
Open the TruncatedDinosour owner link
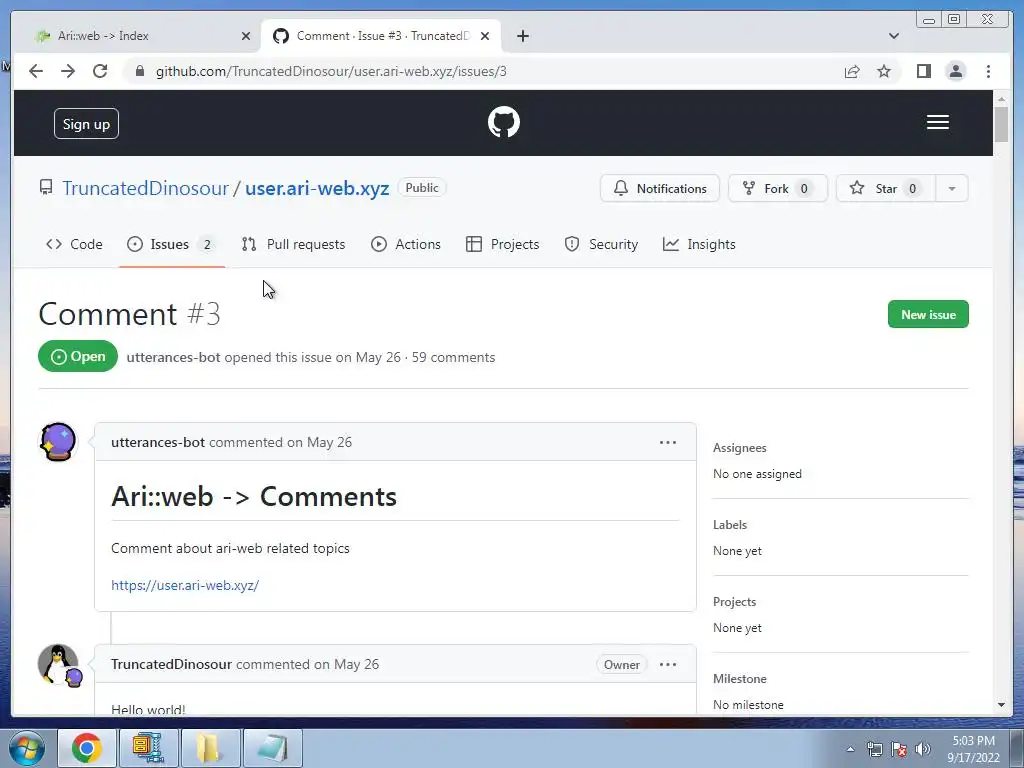click(145, 189)
